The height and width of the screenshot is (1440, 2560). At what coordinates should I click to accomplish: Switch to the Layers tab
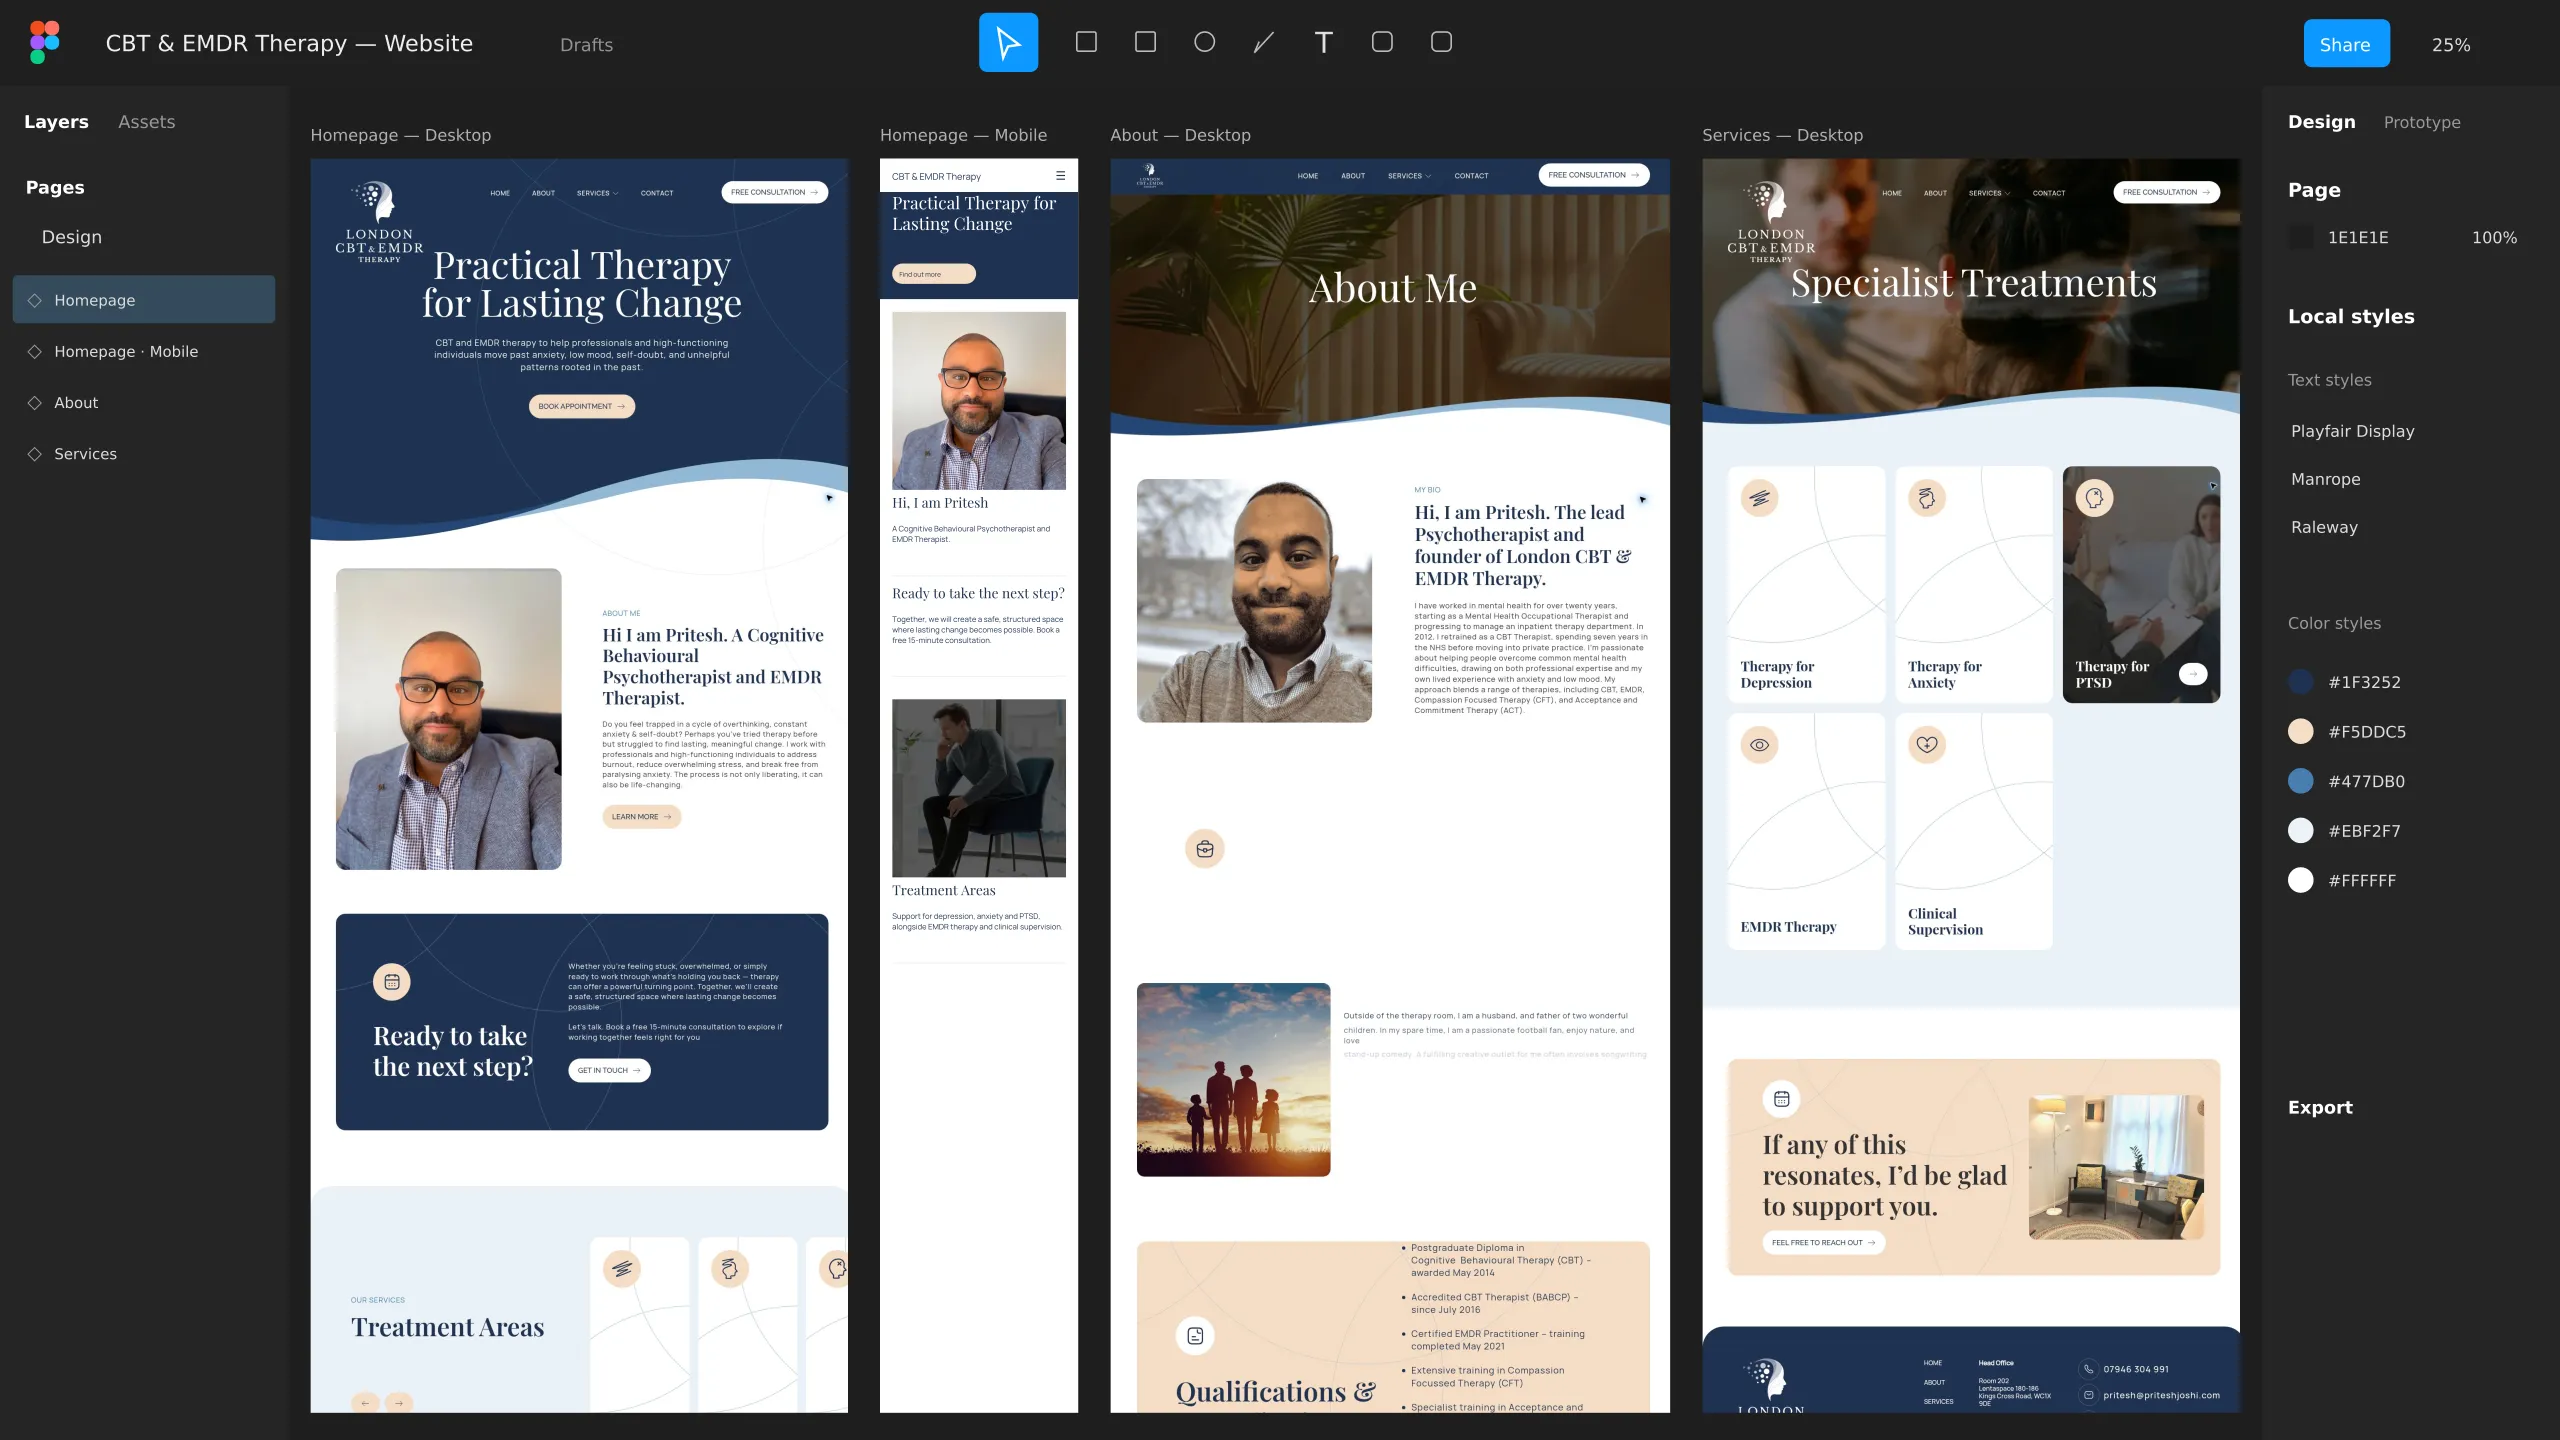pos(56,121)
